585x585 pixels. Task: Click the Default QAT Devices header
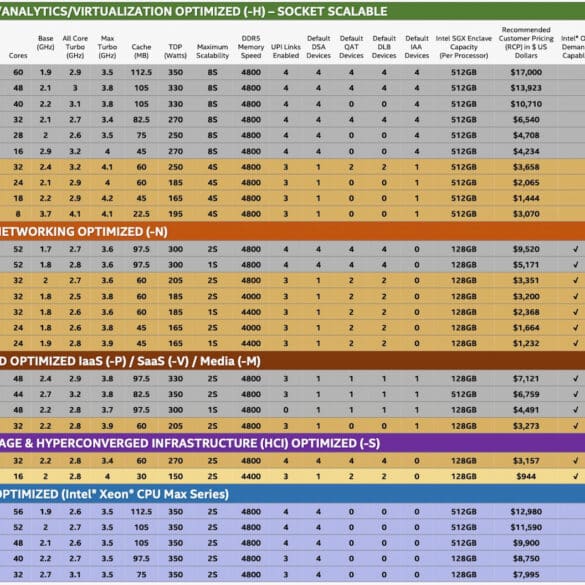point(351,47)
